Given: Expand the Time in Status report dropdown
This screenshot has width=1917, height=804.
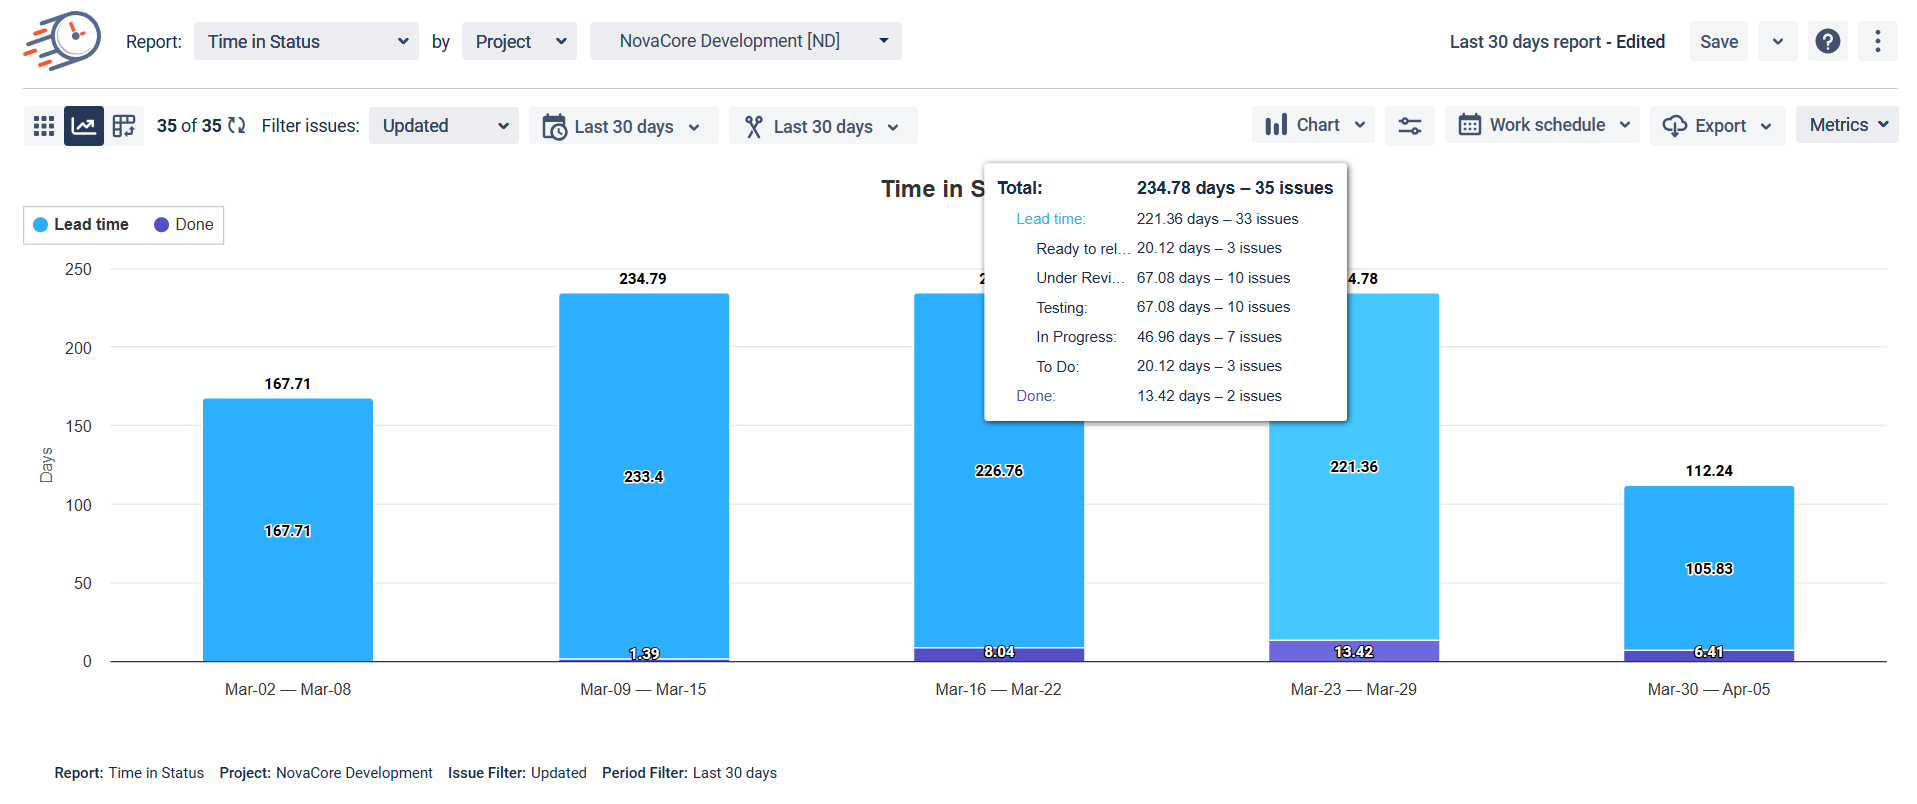Looking at the screenshot, I should click(x=306, y=41).
